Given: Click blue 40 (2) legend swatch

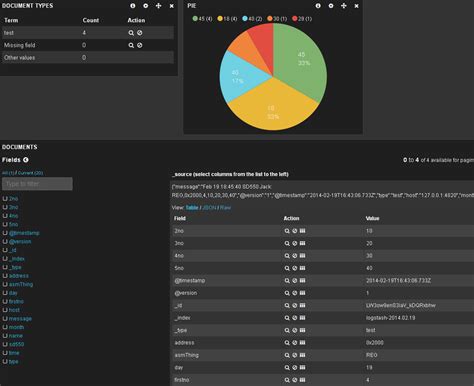Looking at the screenshot, I should (245, 19).
